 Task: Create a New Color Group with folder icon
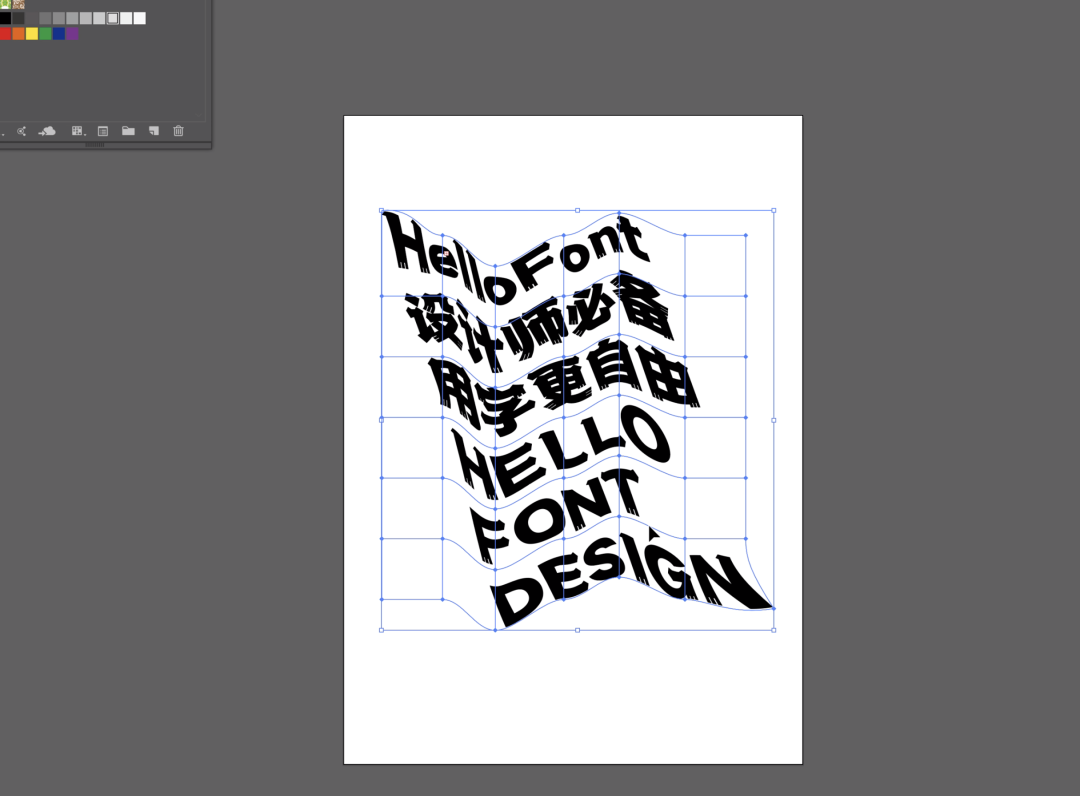[x=128, y=131]
